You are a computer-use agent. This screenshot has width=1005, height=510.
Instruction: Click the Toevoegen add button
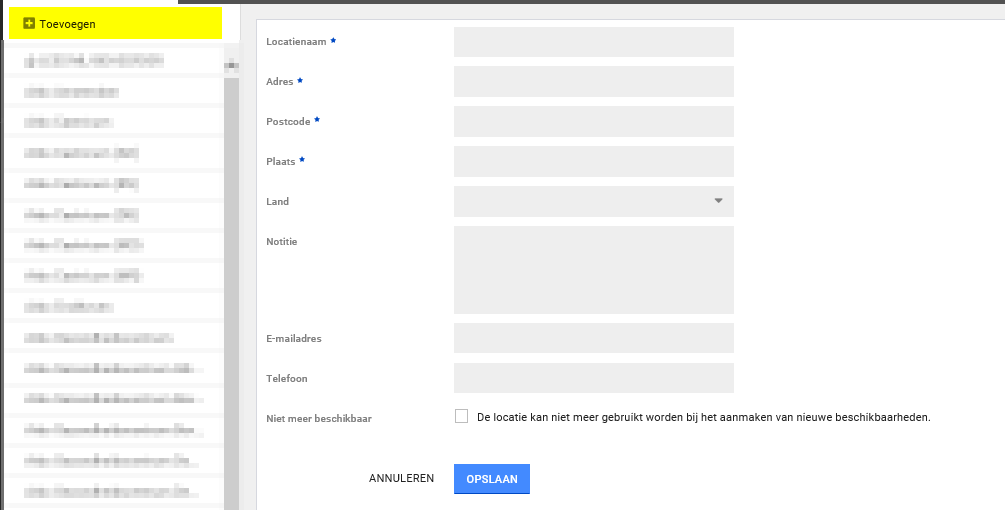115,23
